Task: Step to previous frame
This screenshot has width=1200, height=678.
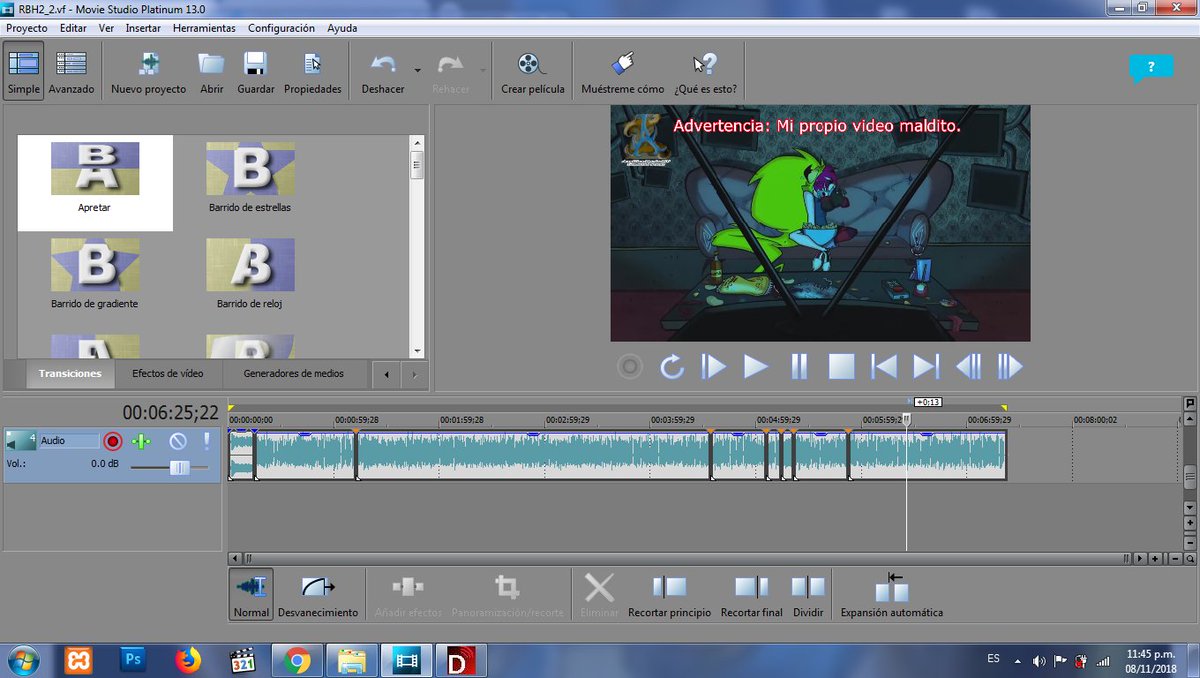Action: tap(968, 367)
